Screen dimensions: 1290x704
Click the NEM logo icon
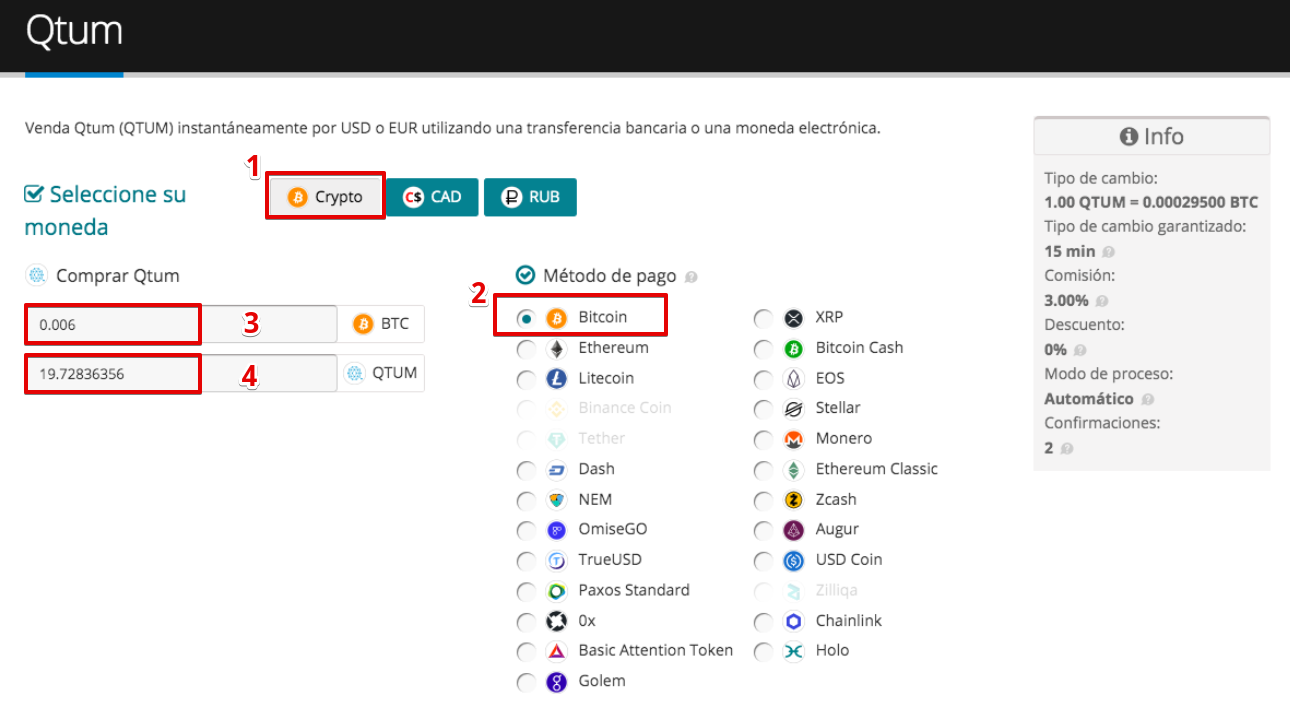pos(557,500)
